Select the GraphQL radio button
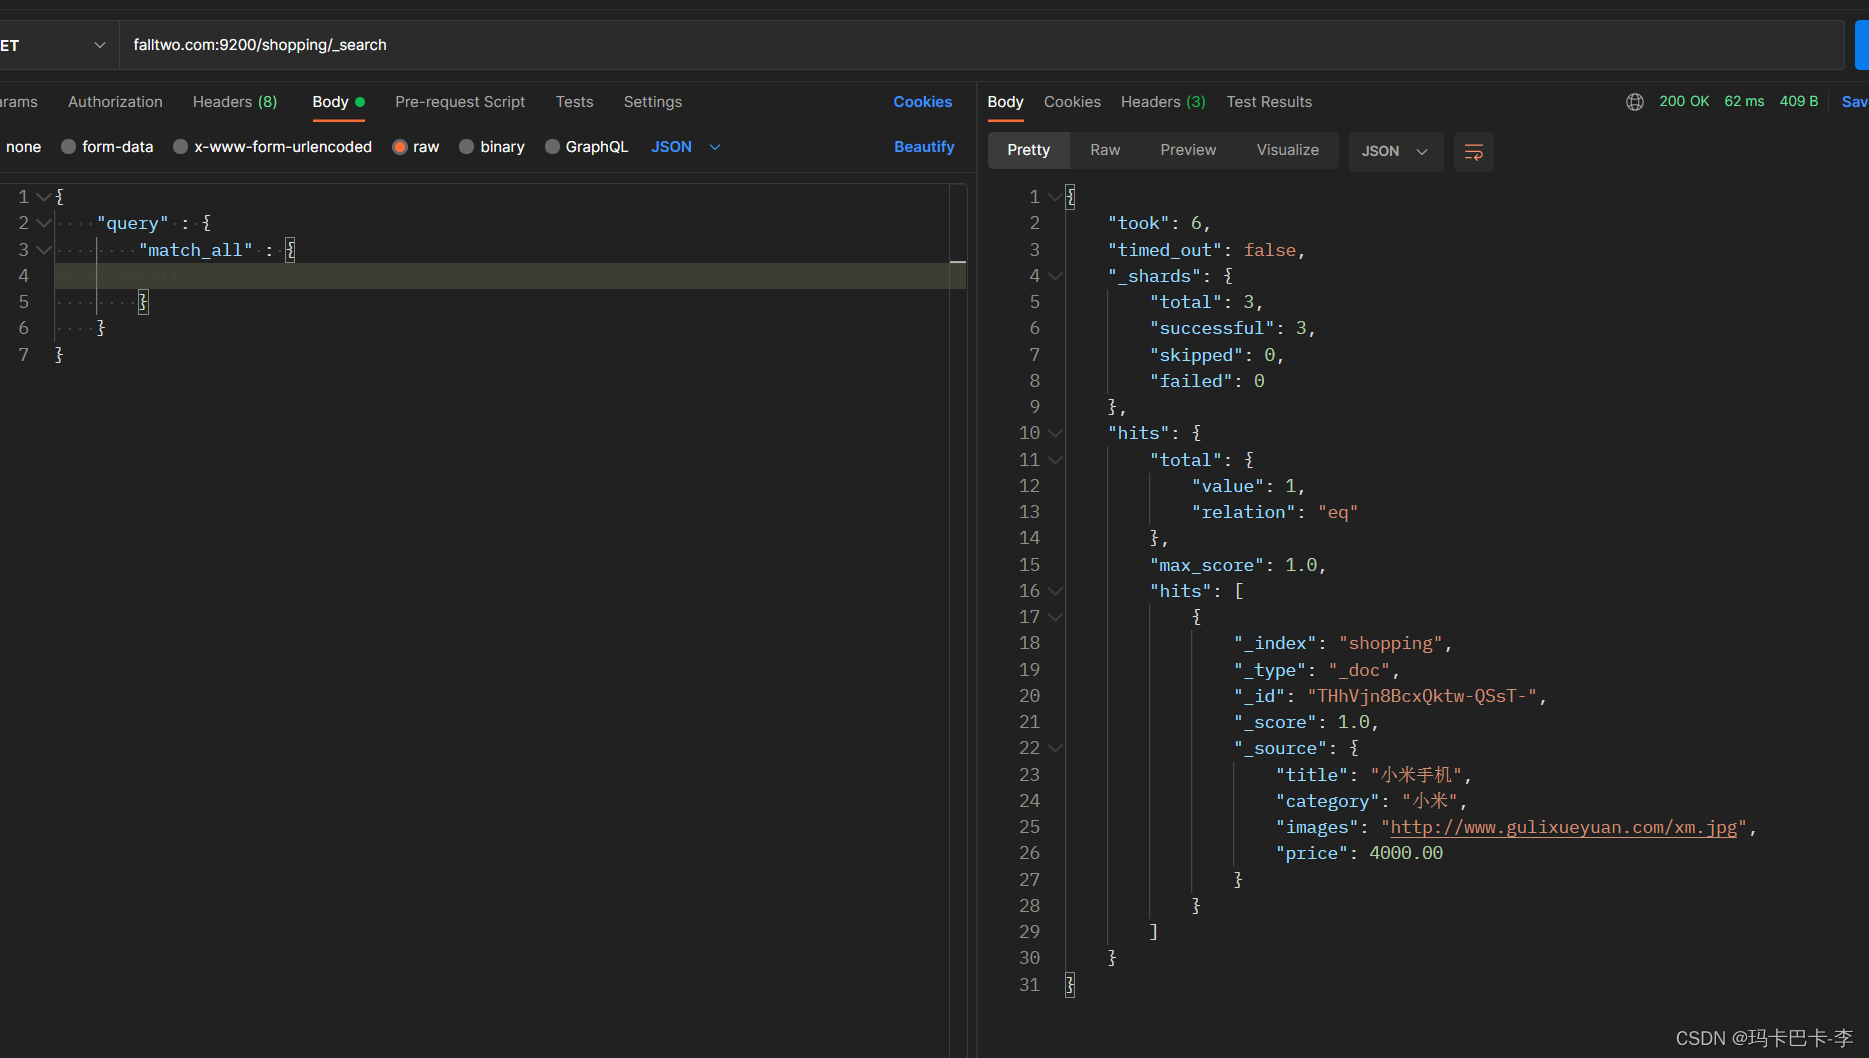The image size is (1869, 1058). (552, 147)
